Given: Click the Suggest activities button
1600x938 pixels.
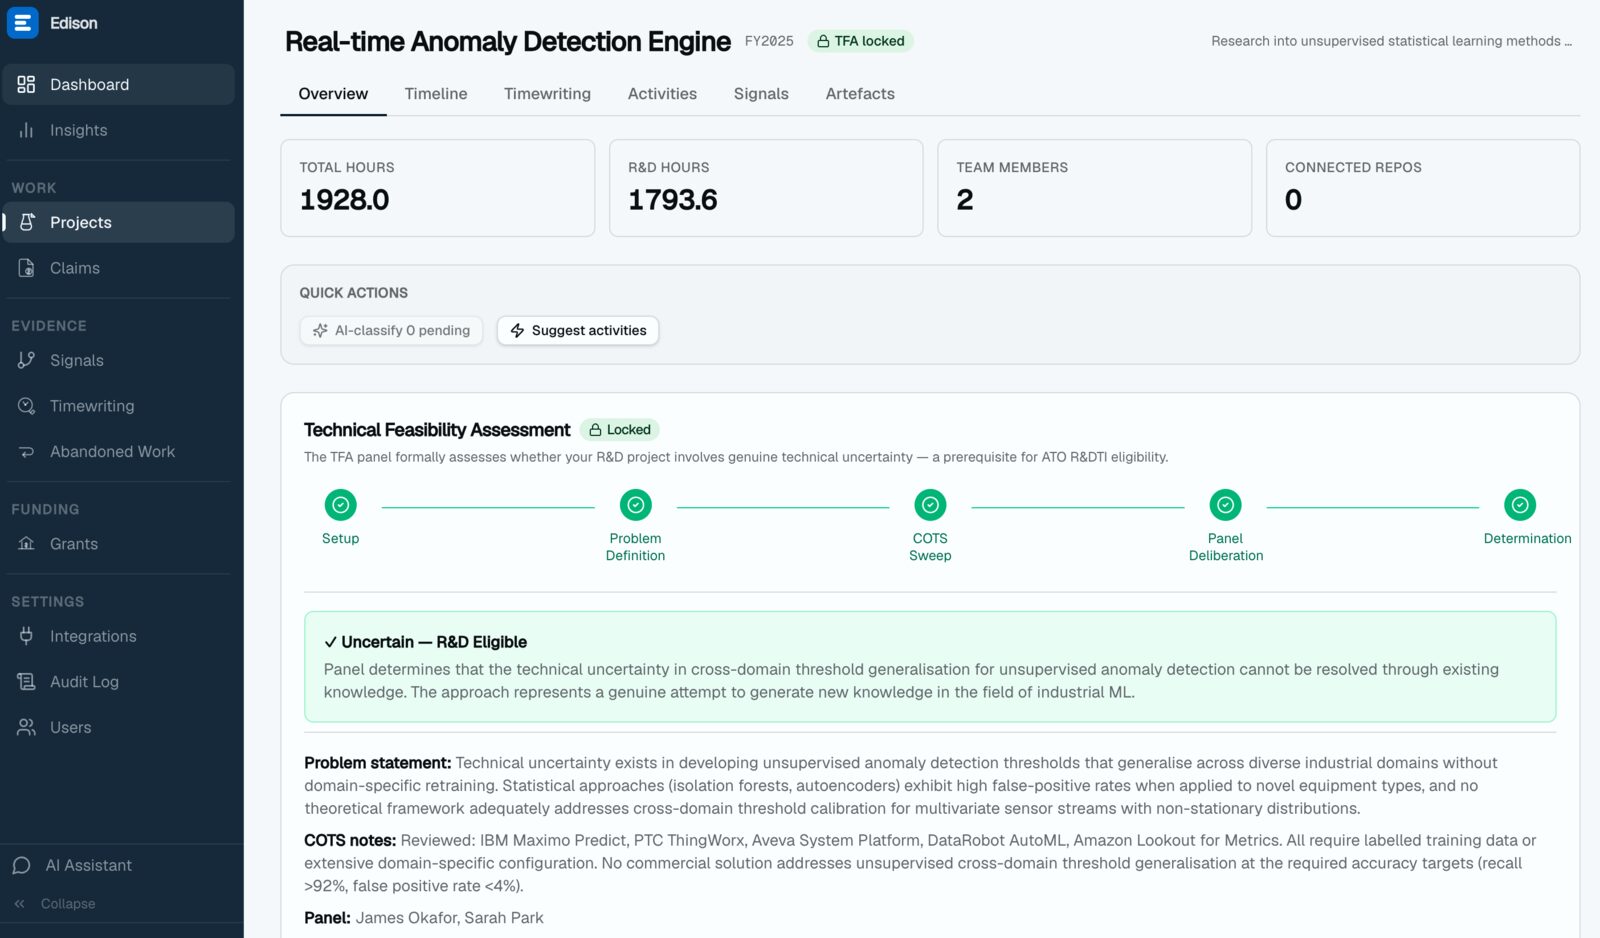Looking at the screenshot, I should 578,330.
